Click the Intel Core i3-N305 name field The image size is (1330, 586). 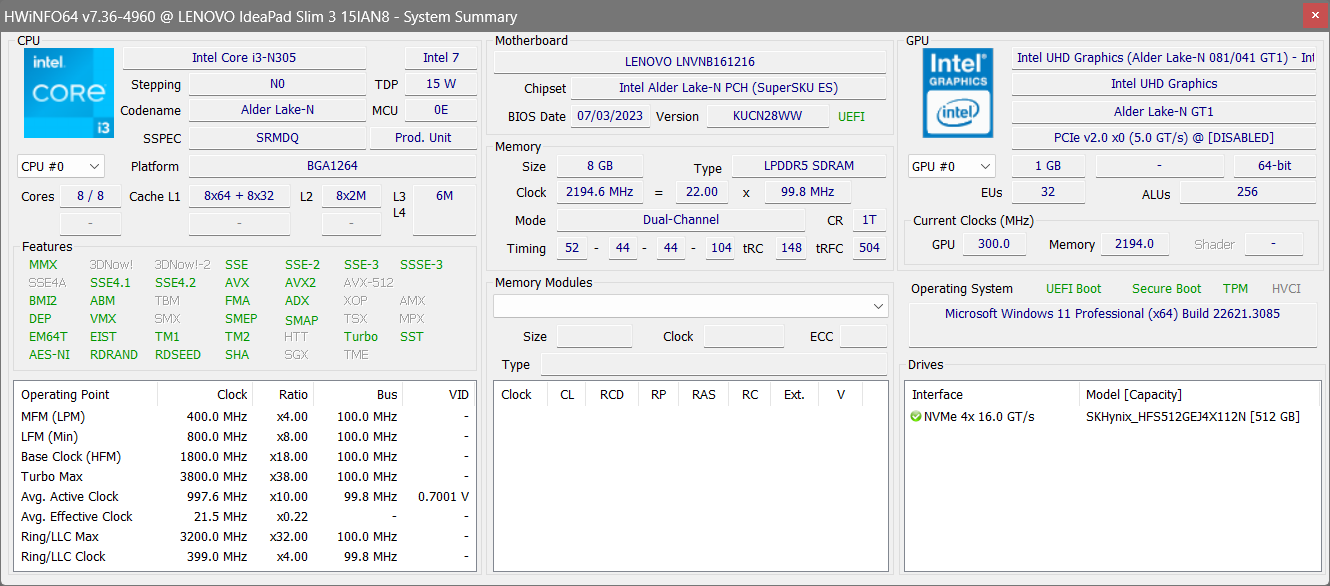244,58
